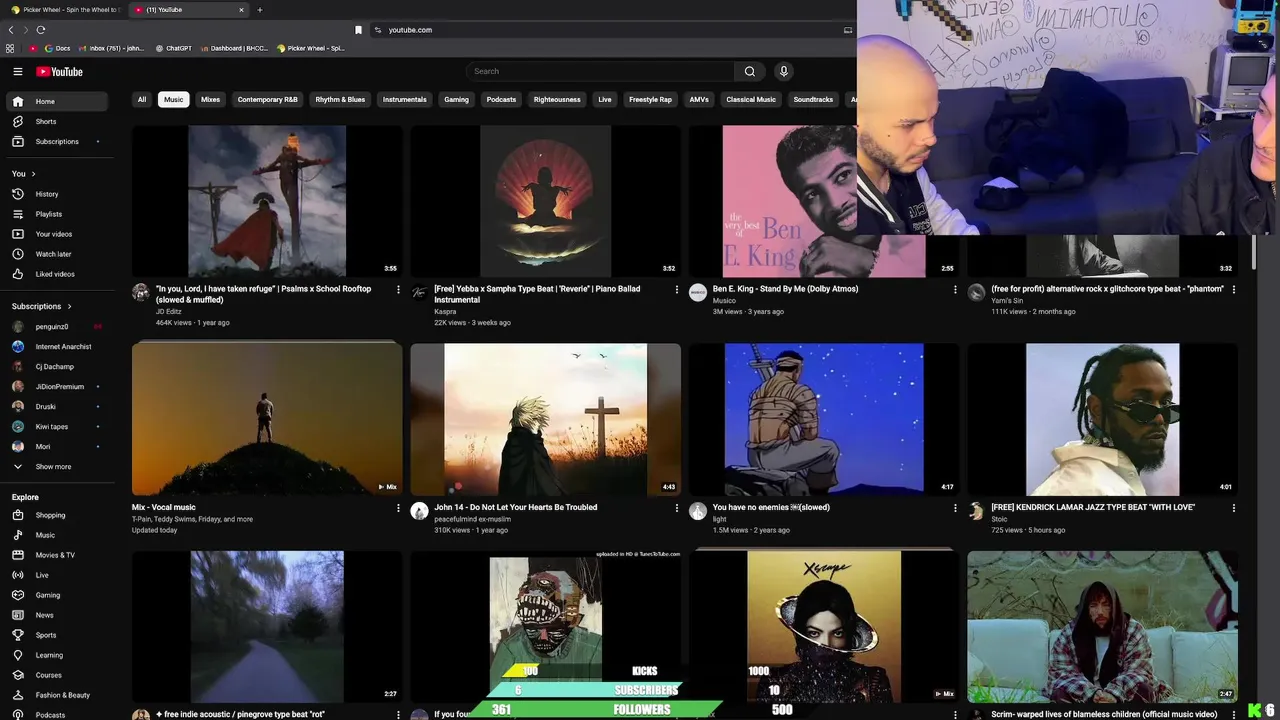The height and width of the screenshot is (720, 1280).
Task: Open News under Explore
Action: click(57, 615)
